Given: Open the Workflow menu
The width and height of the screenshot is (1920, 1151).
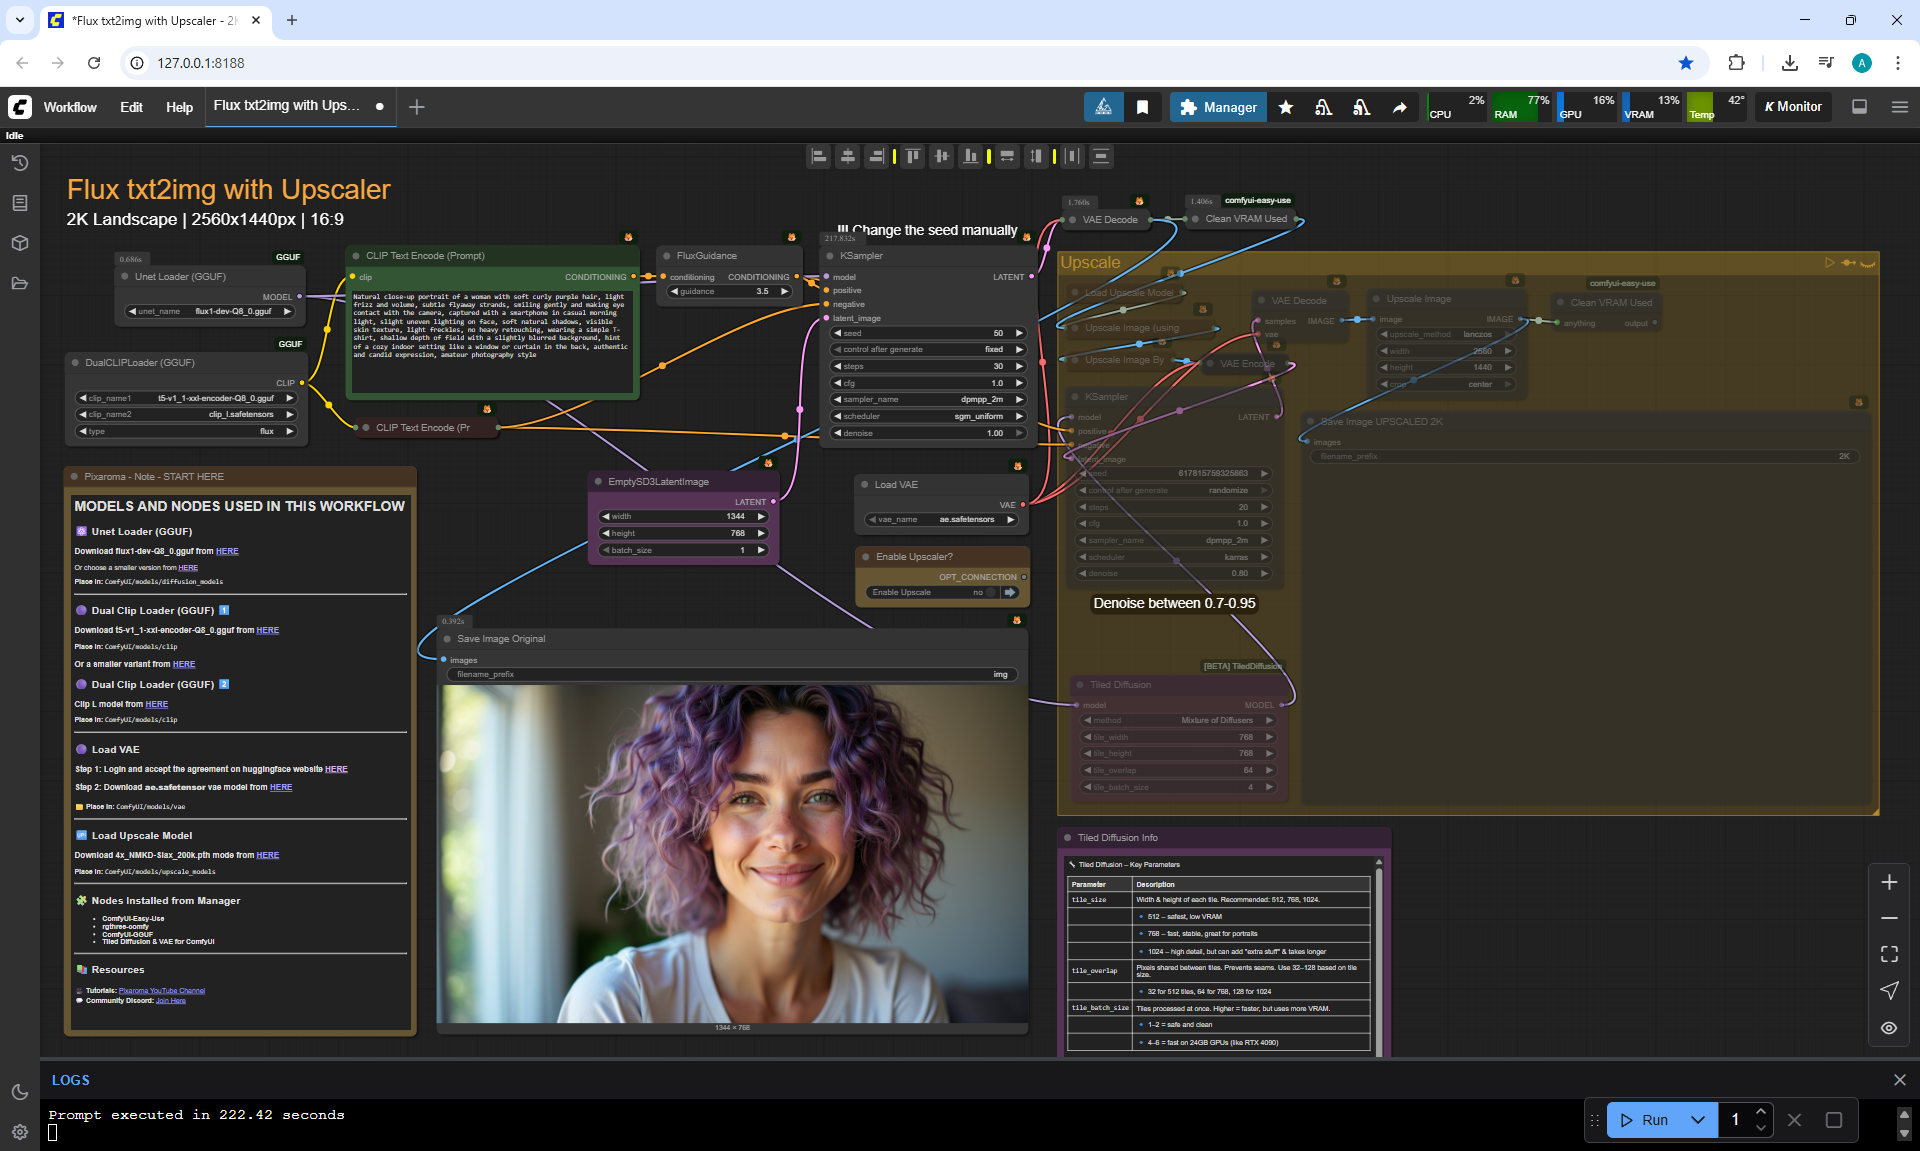Looking at the screenshot, I should tap(70, 107).
